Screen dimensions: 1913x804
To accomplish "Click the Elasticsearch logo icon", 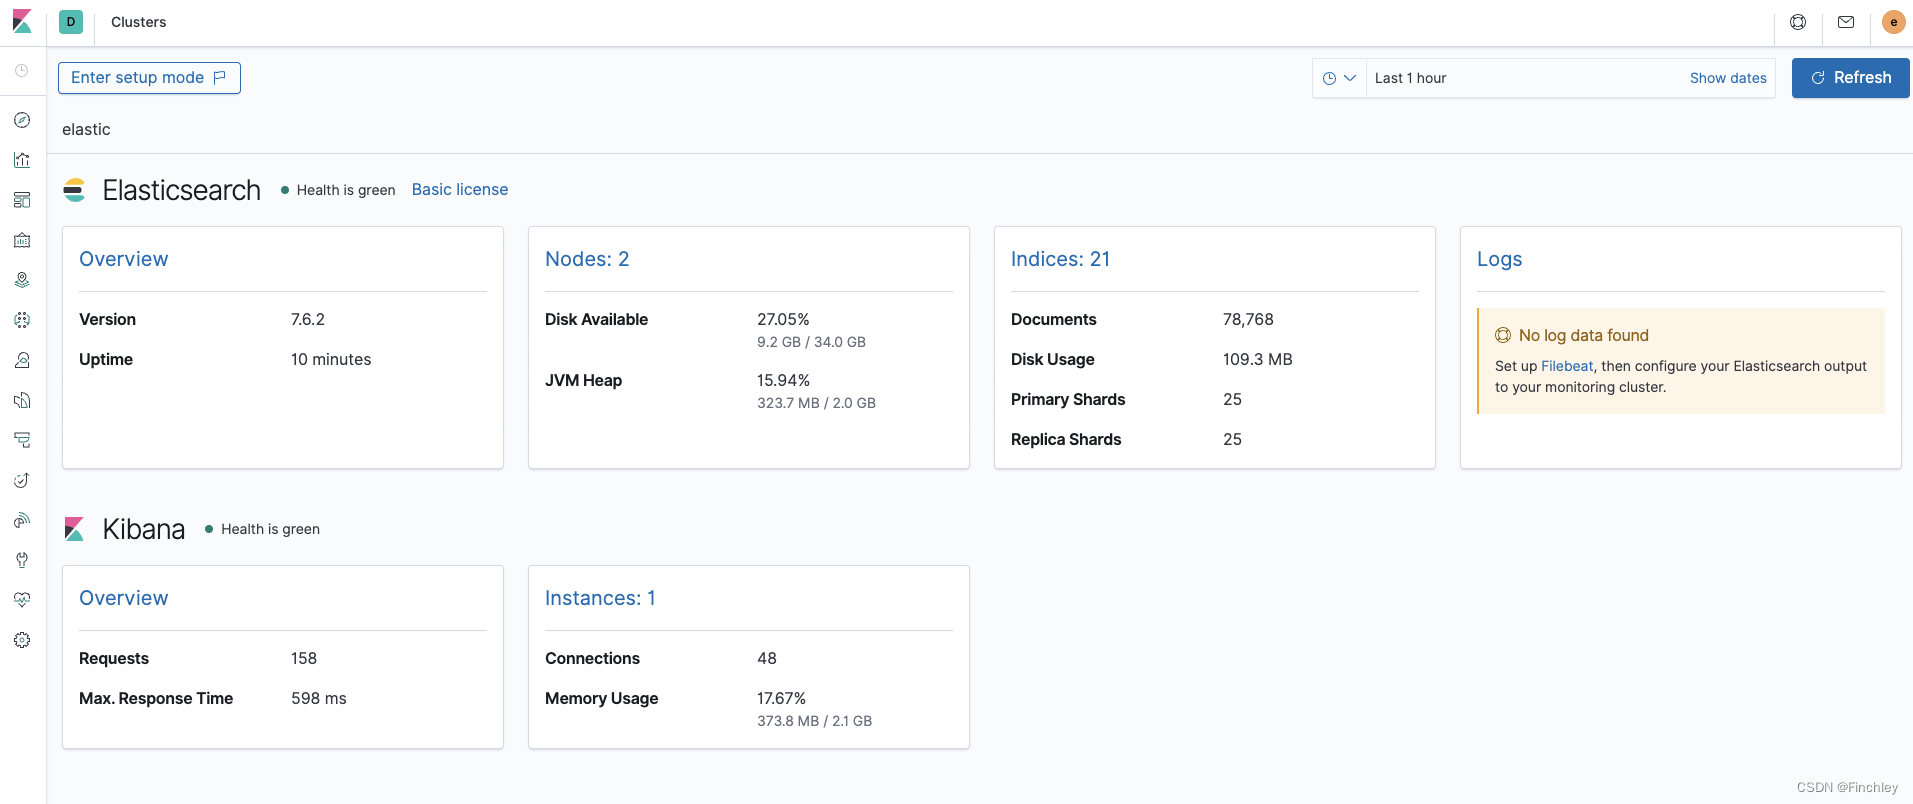I will (75, 190).
